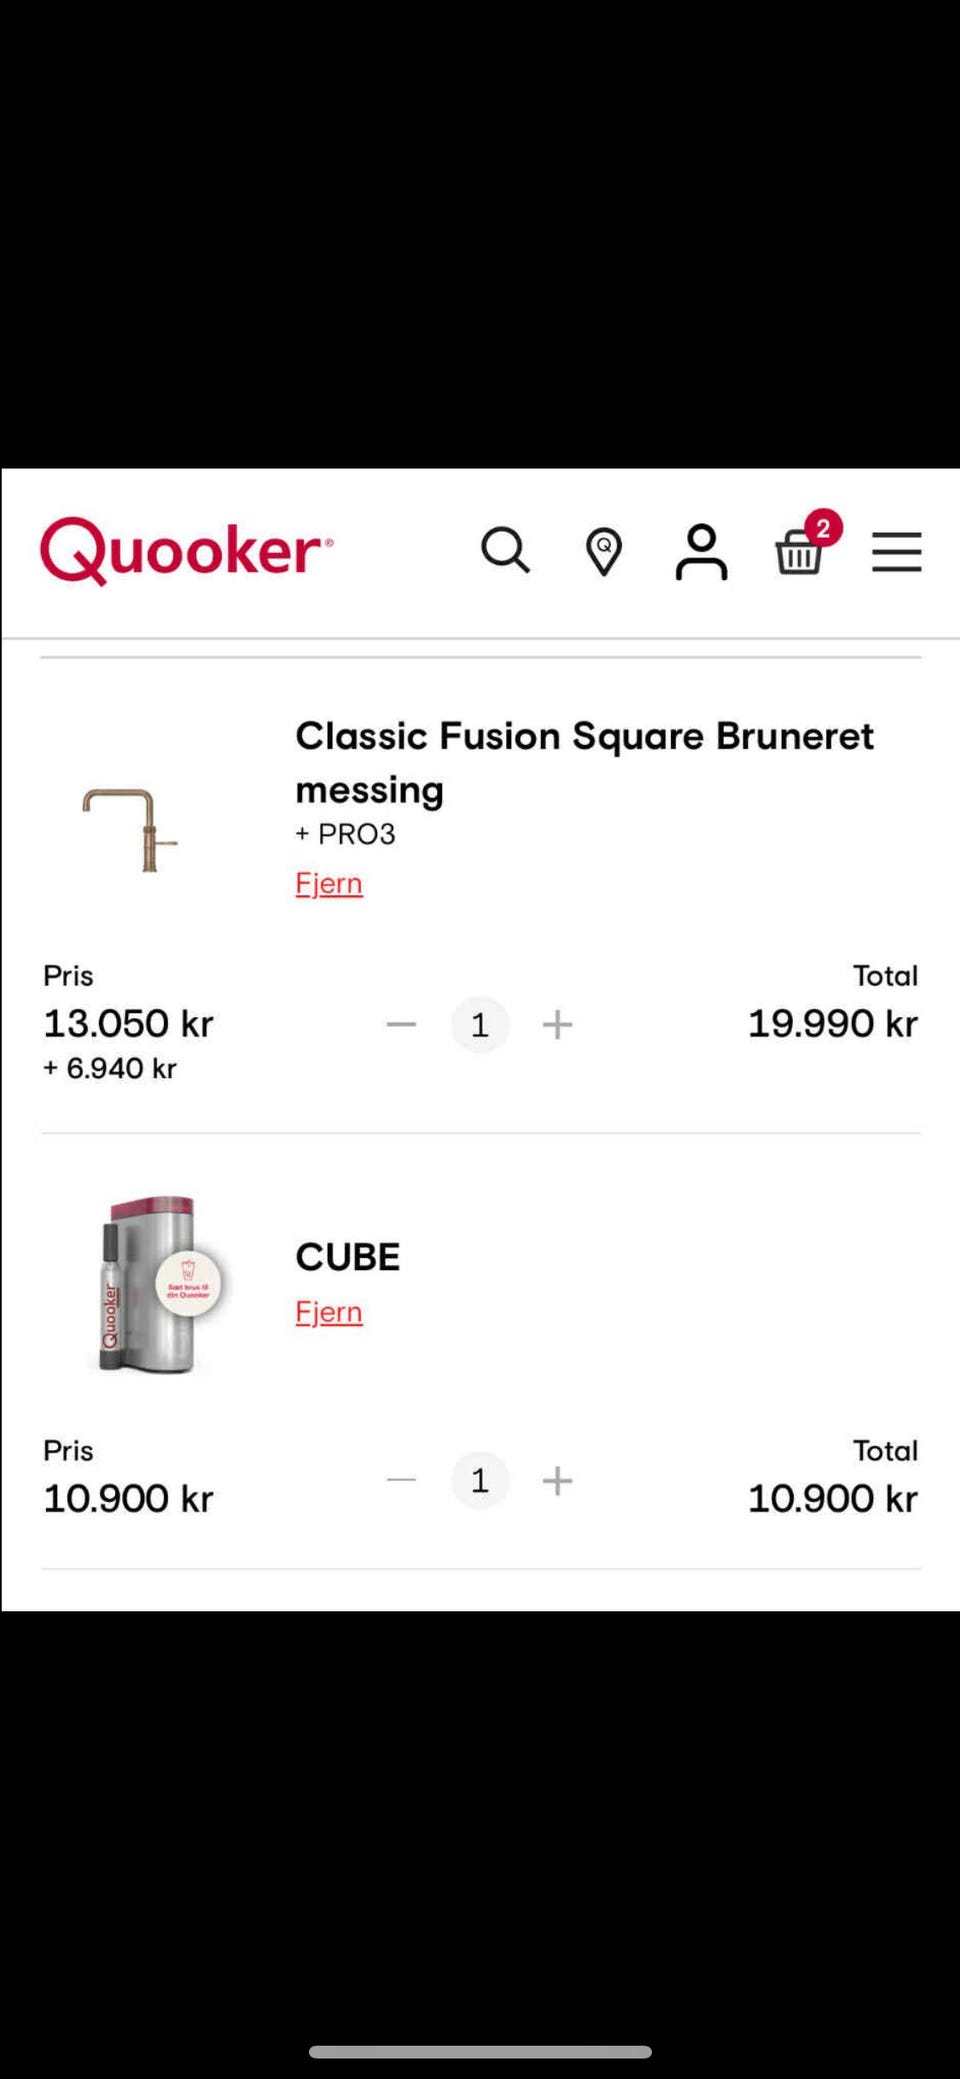The width and height of the screenshot is (960, 2079).
Task: Remove CUBE item via Fjern
Action: click(x=329, y=1311)
